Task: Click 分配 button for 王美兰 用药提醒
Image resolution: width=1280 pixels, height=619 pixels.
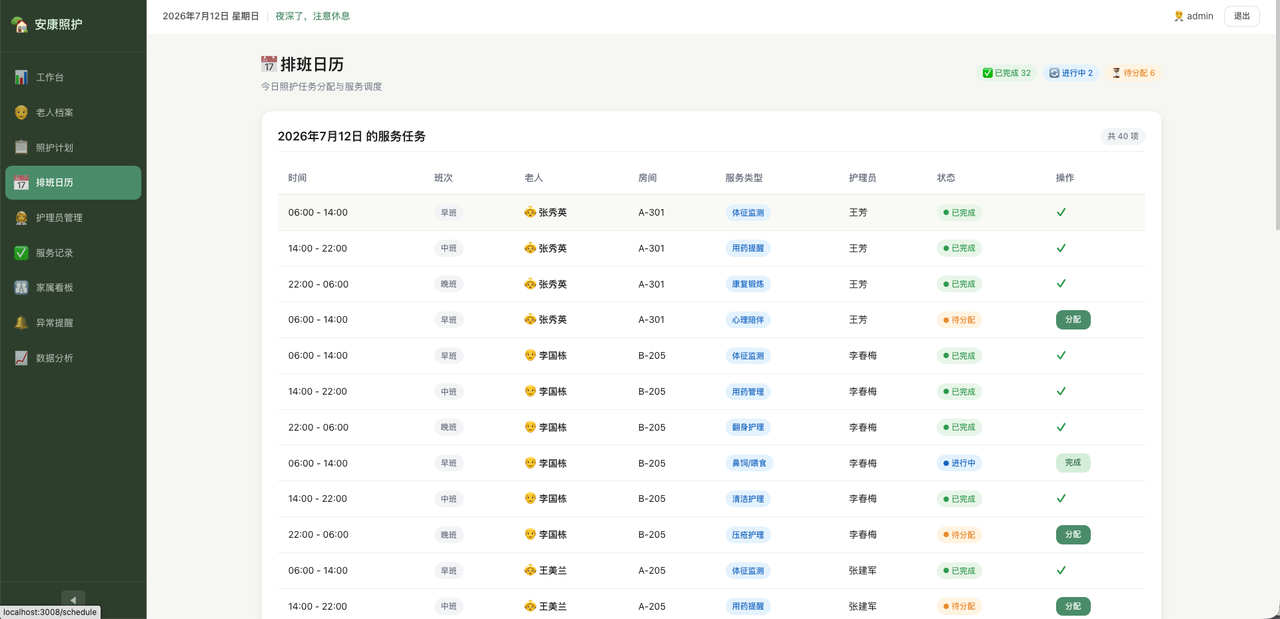Action: click(1073, 606)
